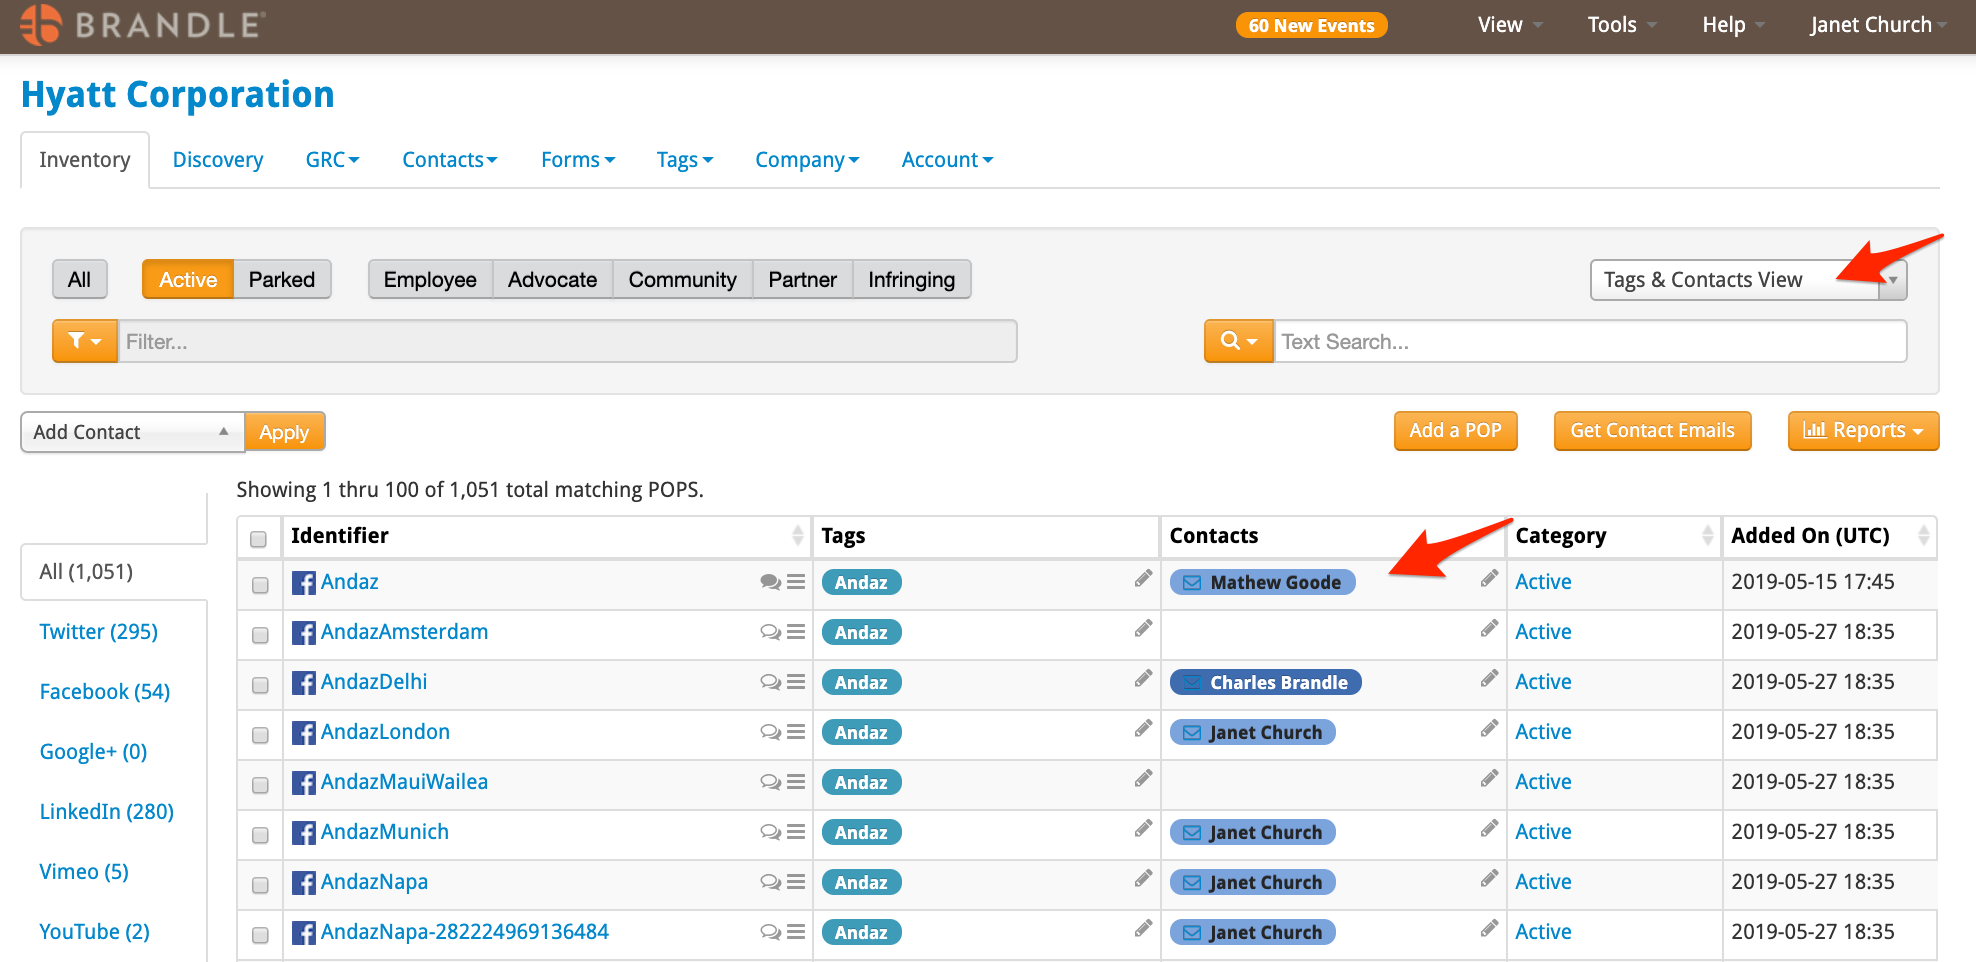Open the Twitter (295) sidebar link
Image resolution: width=1976 pixels, height=962 pixels.
point(99,632)
